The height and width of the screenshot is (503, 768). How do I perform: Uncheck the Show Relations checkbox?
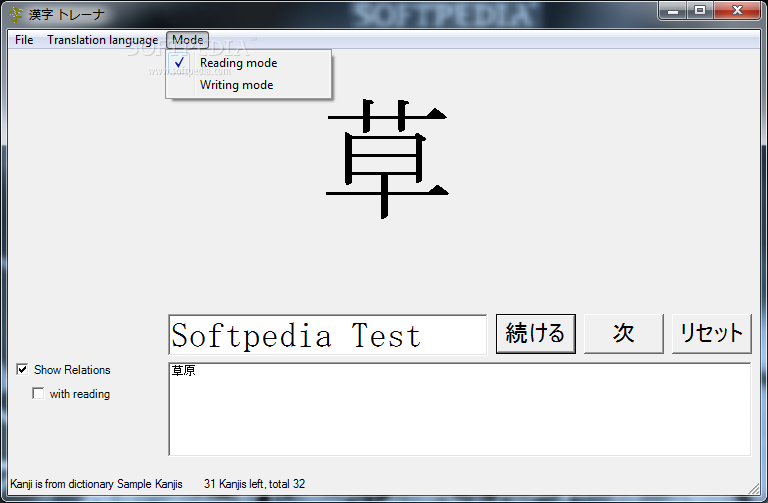(x=23, y=369)
